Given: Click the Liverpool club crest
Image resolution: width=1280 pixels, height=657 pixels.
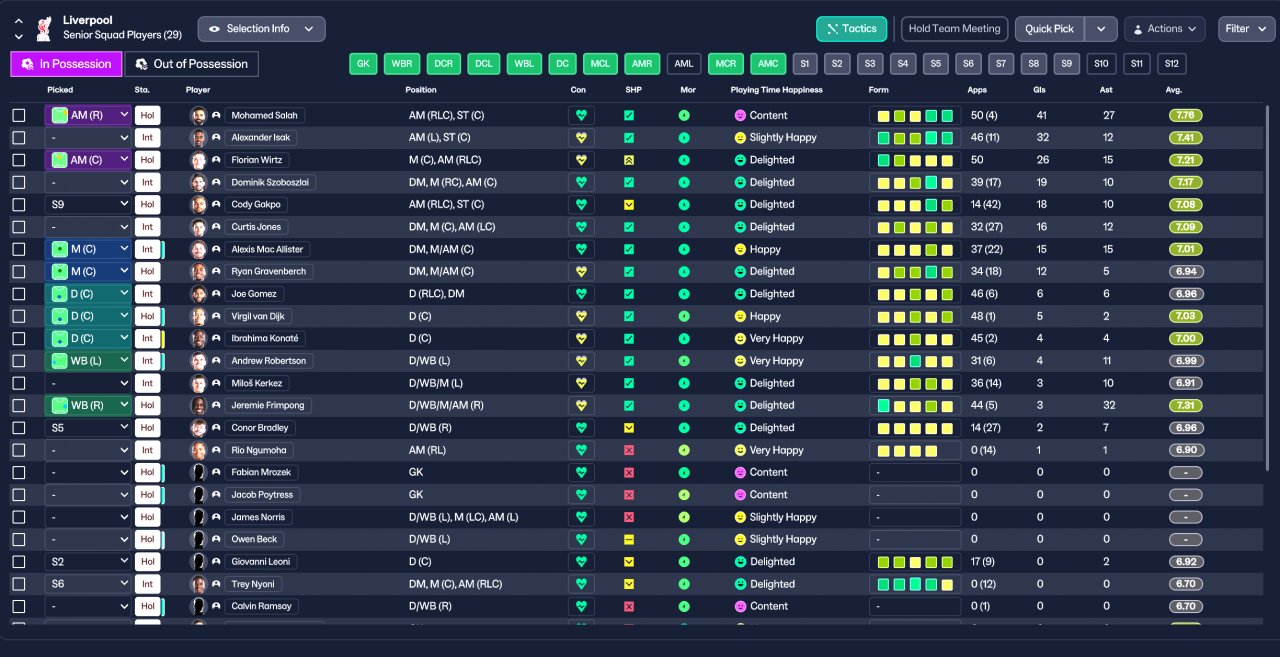Looking at the screenshot, I should [44, 28].
